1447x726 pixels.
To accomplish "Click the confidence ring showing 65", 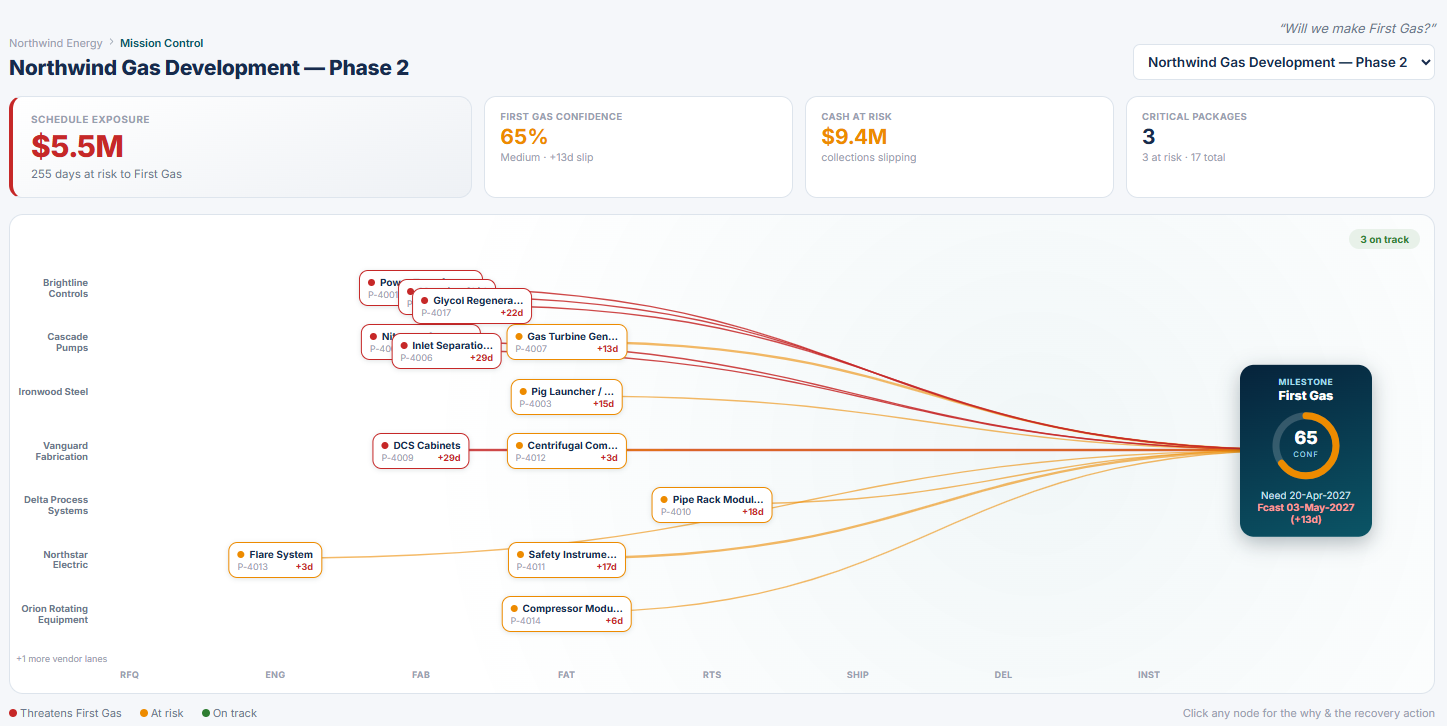I will [1306, 445].
